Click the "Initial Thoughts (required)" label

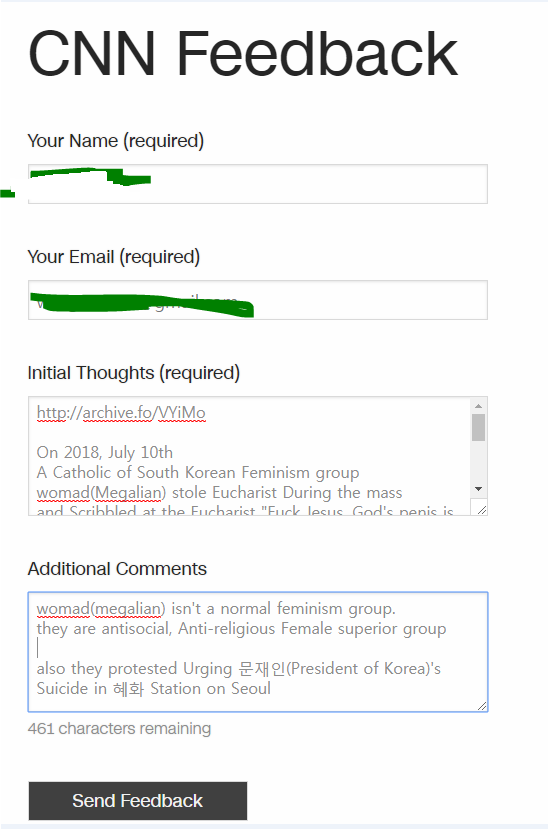[134, 373]
